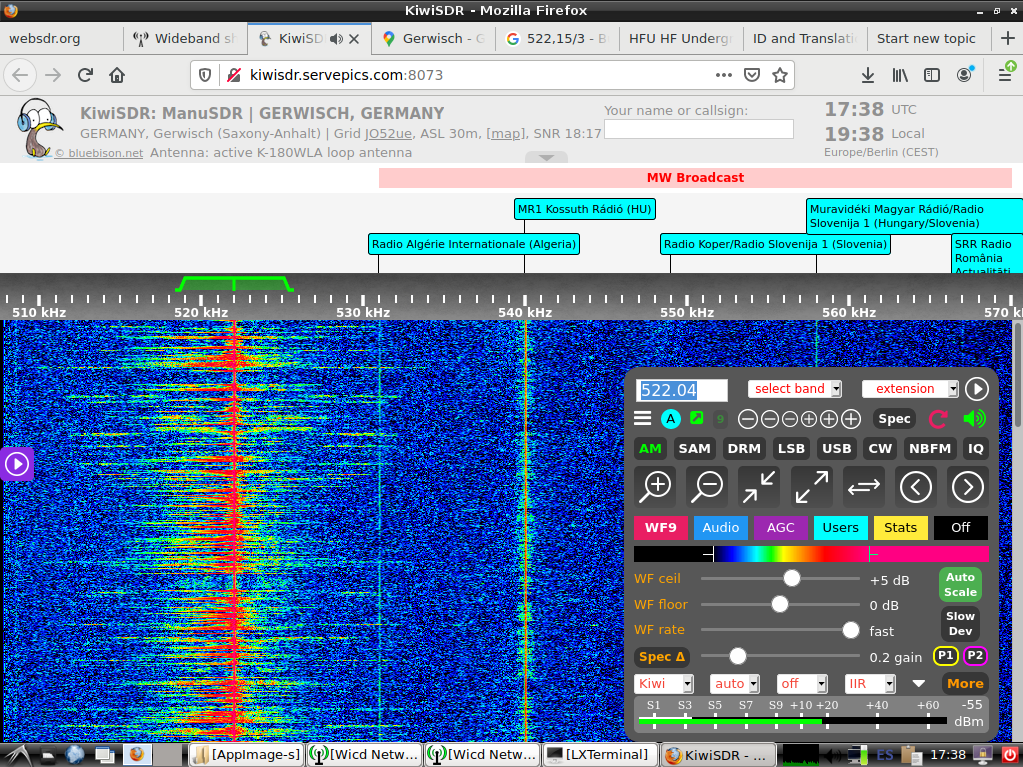This screenshot has width=1023, height=767.
Task: Click the frequency input showing 522.04
Action: tap(682, 390)
